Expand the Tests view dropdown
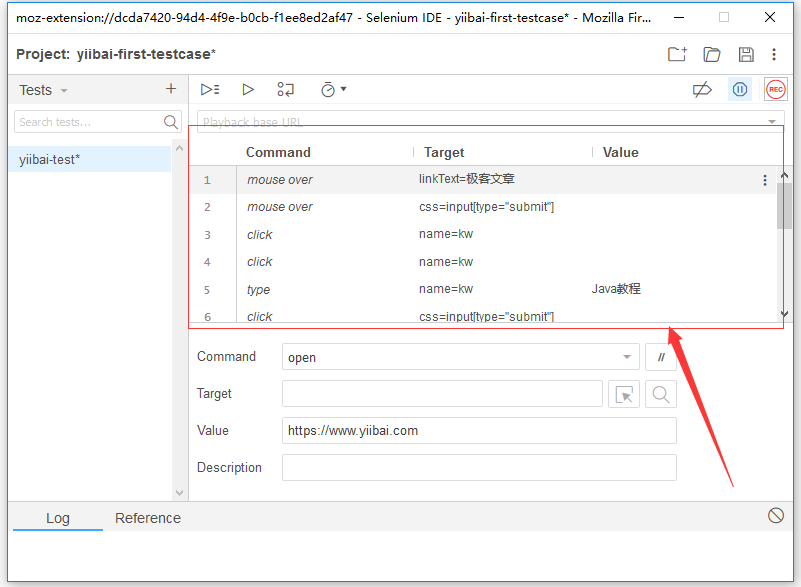 pos(64,91)
